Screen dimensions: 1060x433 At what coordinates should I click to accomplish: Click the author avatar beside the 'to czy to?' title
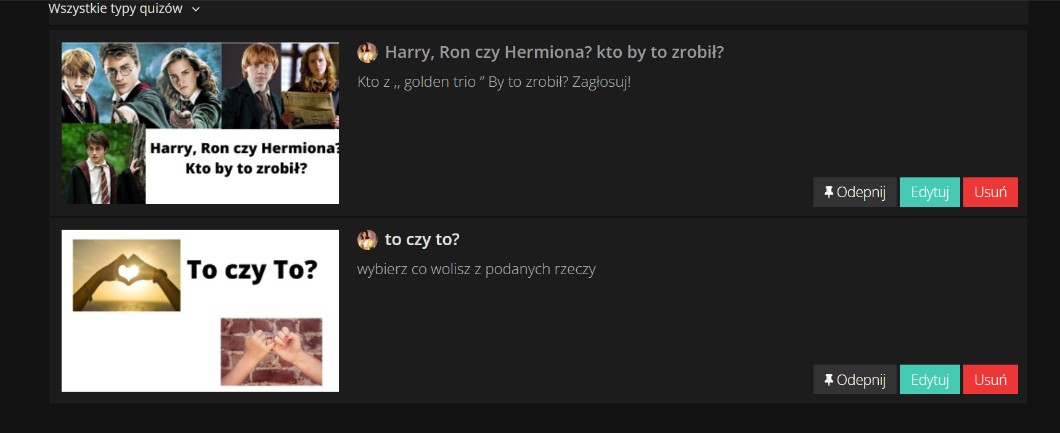[367, 240]
